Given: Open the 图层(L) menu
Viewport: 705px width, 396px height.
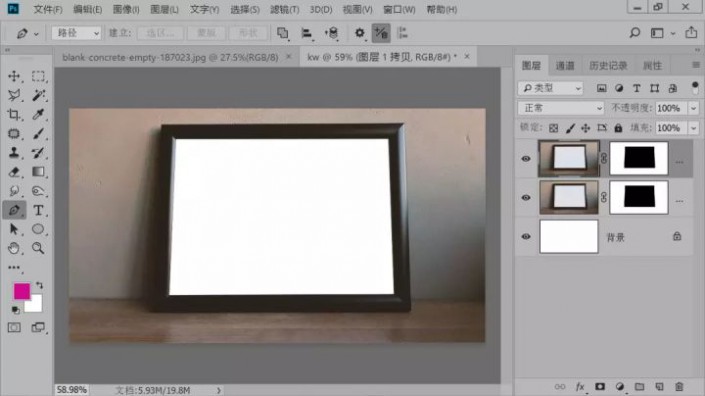Looking at the screenshot, I should tap(164, 9).
